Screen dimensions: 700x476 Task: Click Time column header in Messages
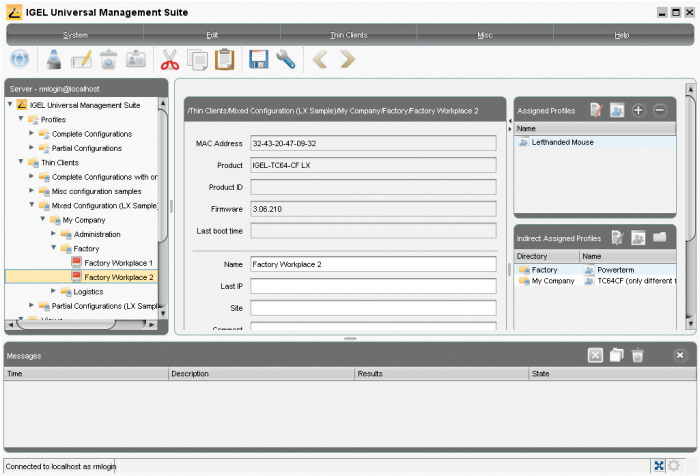tap(86, 374)
